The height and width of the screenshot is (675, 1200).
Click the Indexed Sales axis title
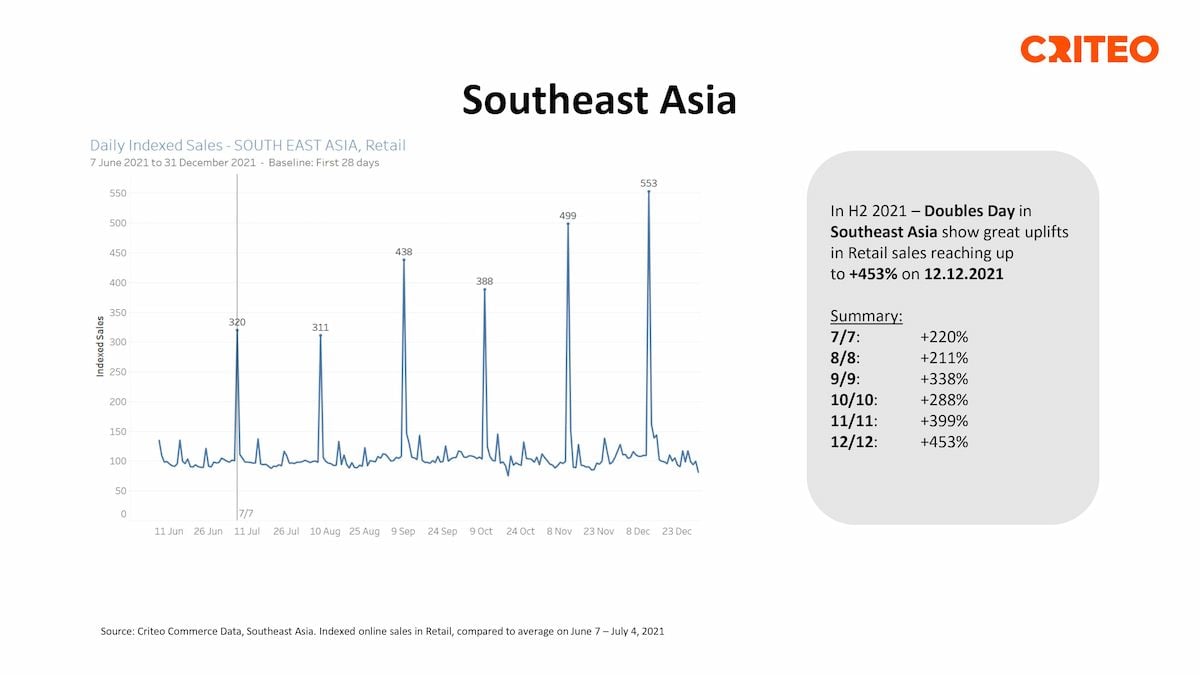point(100,347)
